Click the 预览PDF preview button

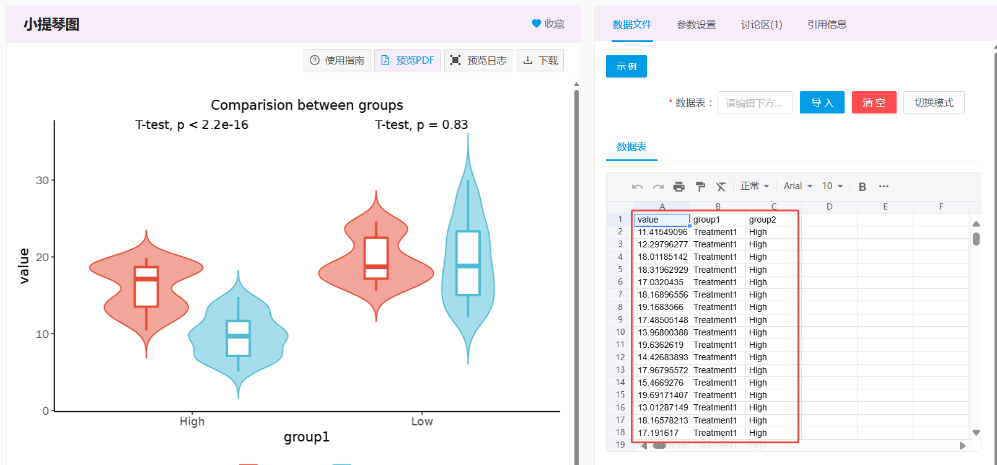coord(407,61)
